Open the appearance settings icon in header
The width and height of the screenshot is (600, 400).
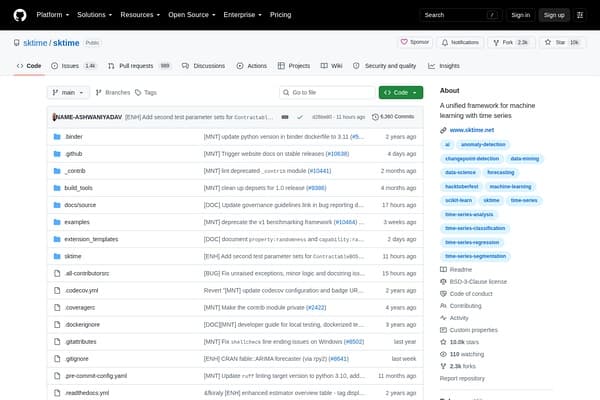(580, 15)
